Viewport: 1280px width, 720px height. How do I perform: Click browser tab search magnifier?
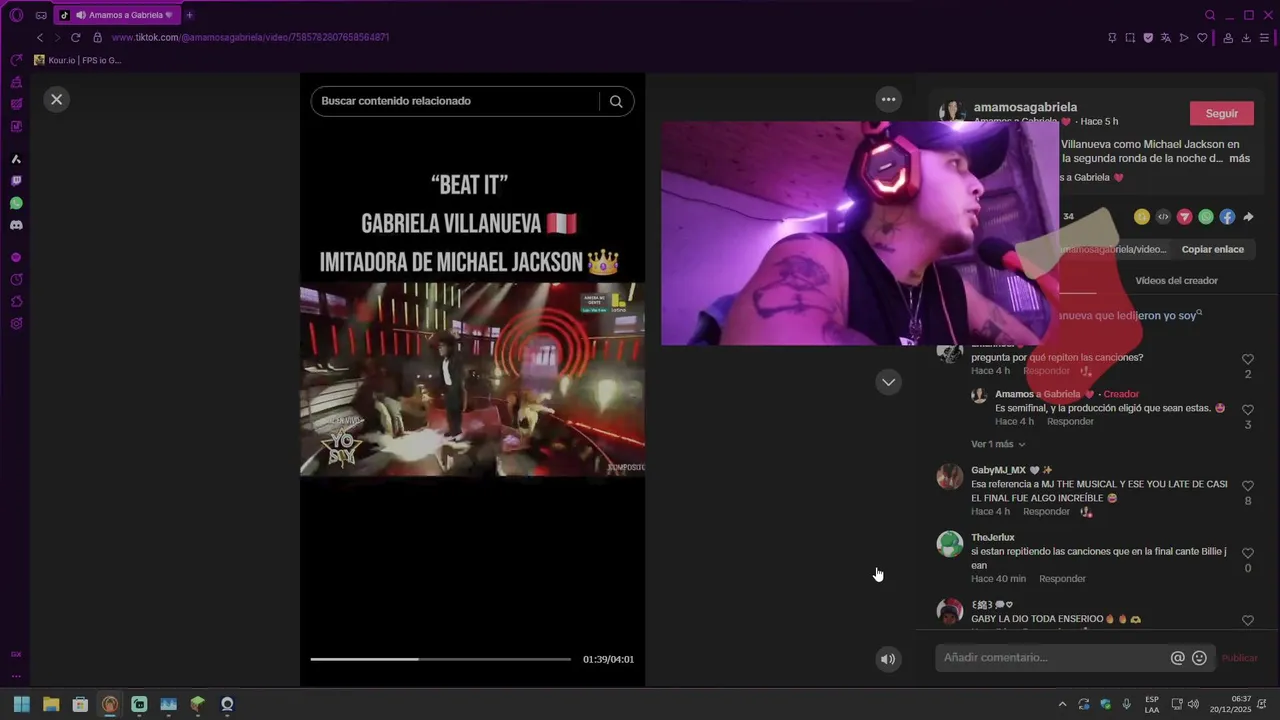click(x=1210, y=15)
